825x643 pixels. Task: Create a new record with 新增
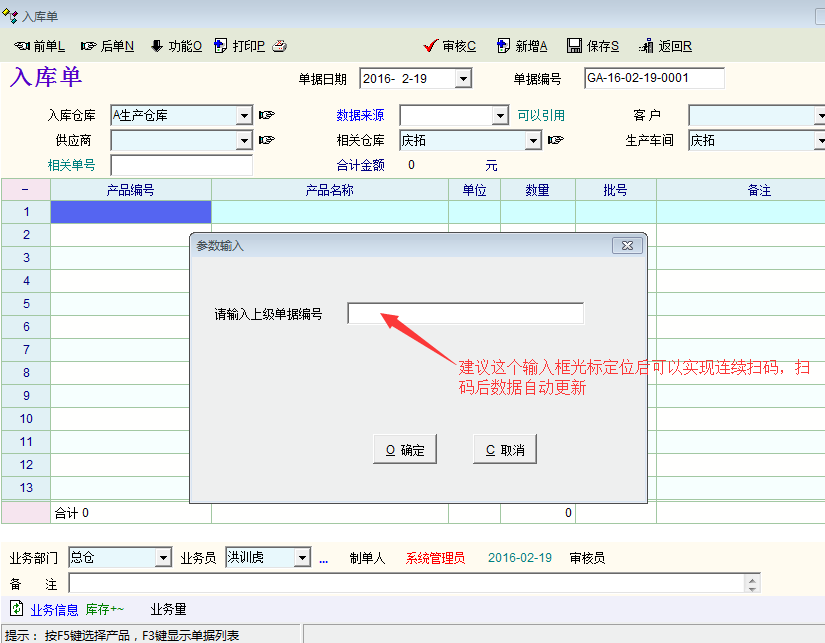(522, 46)
